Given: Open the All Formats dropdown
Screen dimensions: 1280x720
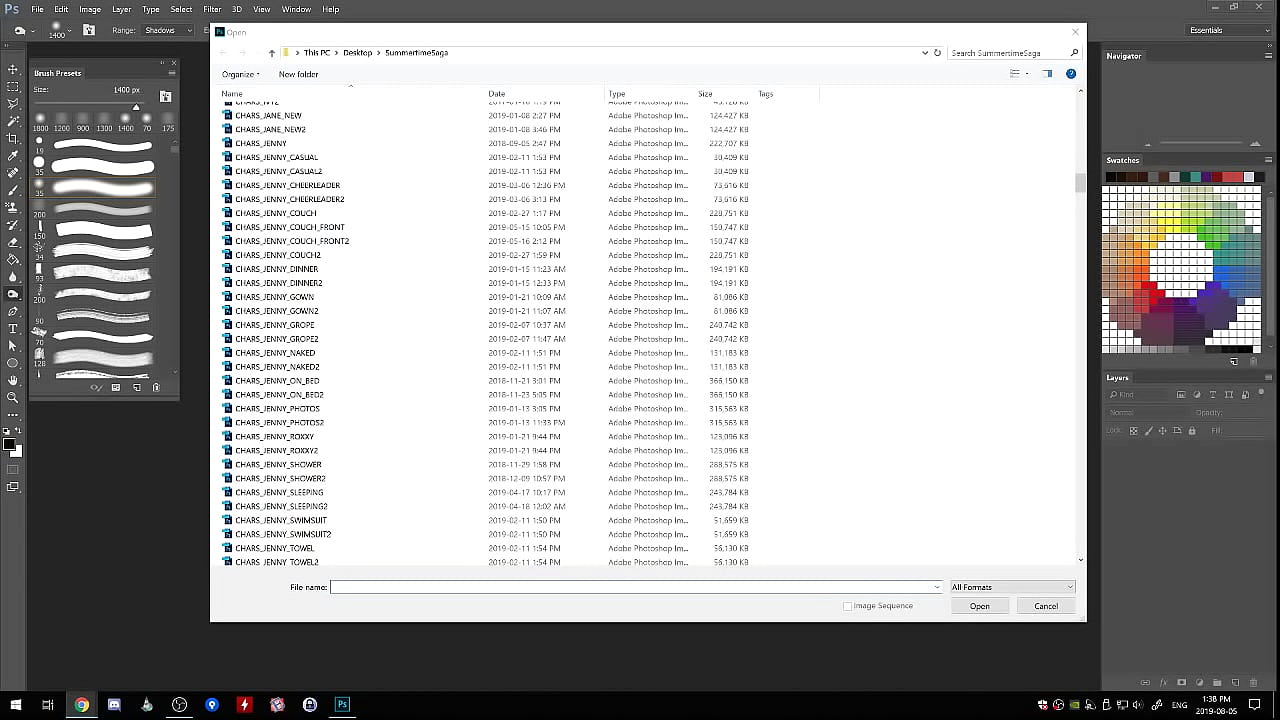Looking at the screenshot, I should click(1012, 587).
